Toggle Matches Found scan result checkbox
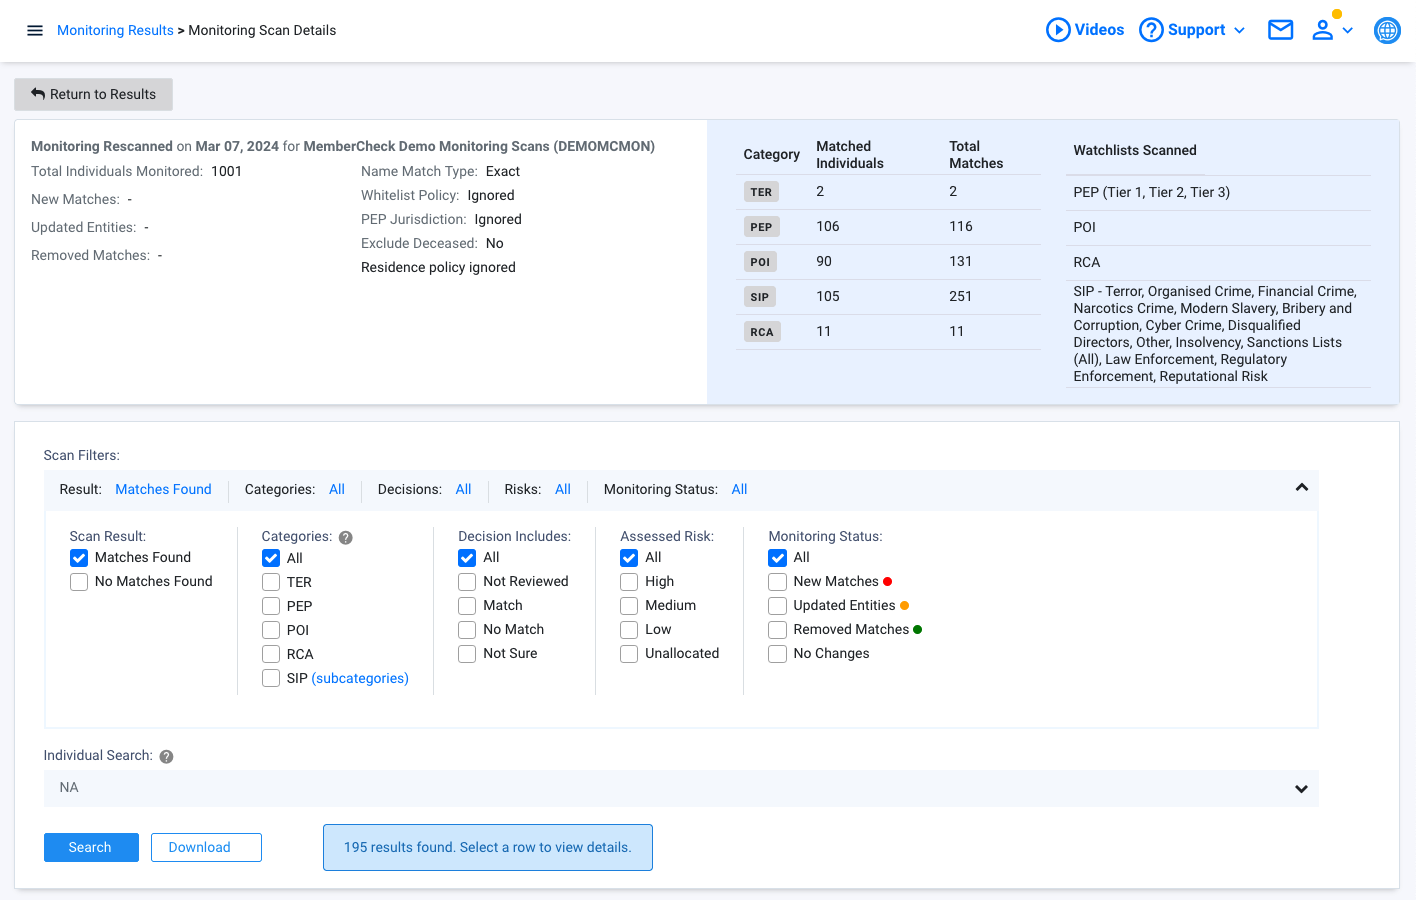The height and width of the screenshot is (900, 1416). [79, 558]
